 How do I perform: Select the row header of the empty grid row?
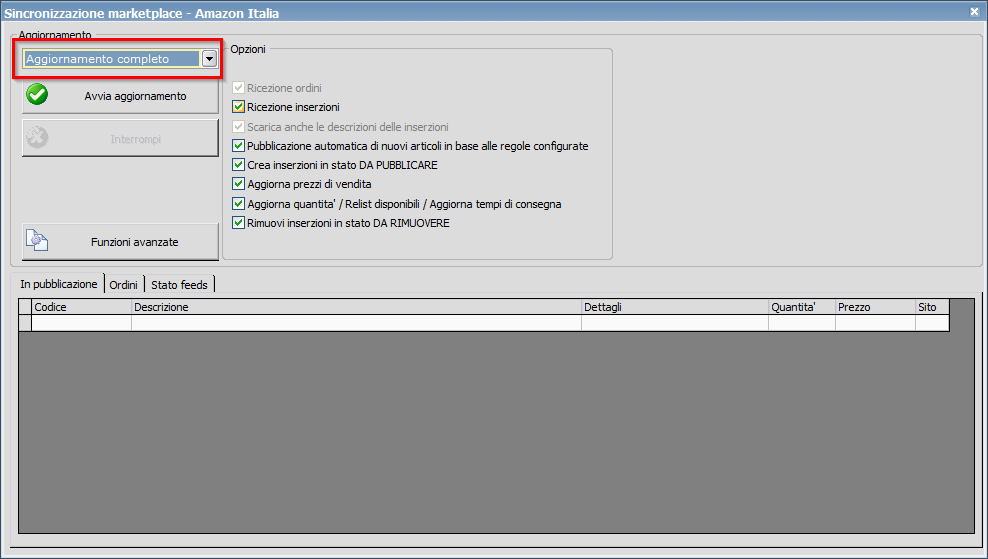(x=25, y=323)
